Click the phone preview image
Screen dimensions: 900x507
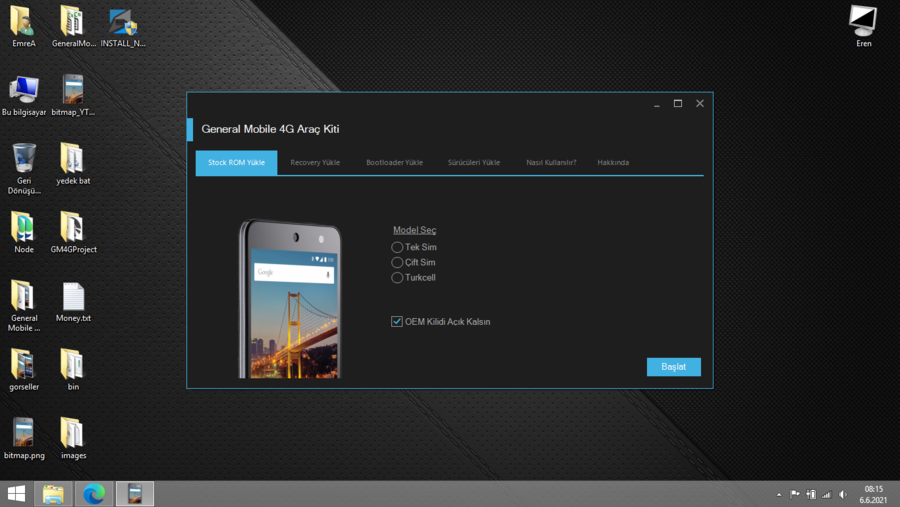click(290, 298)
